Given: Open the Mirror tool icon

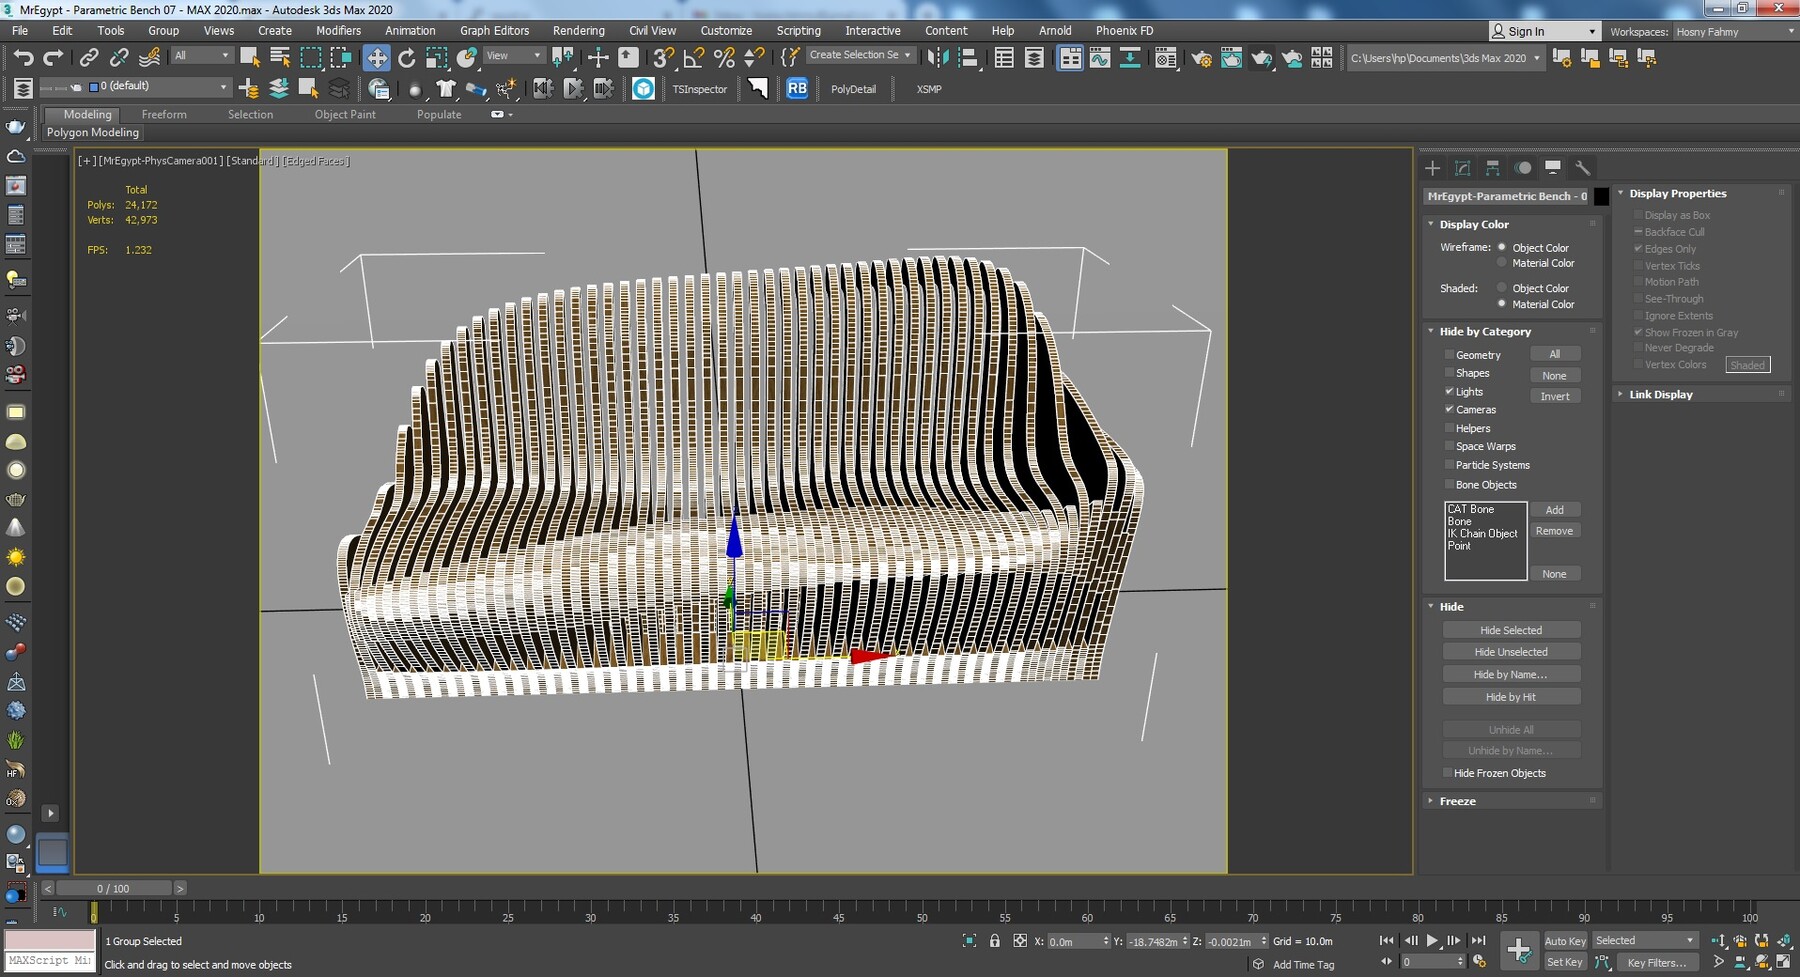Looking at the screenshot, I should point(939,57).
